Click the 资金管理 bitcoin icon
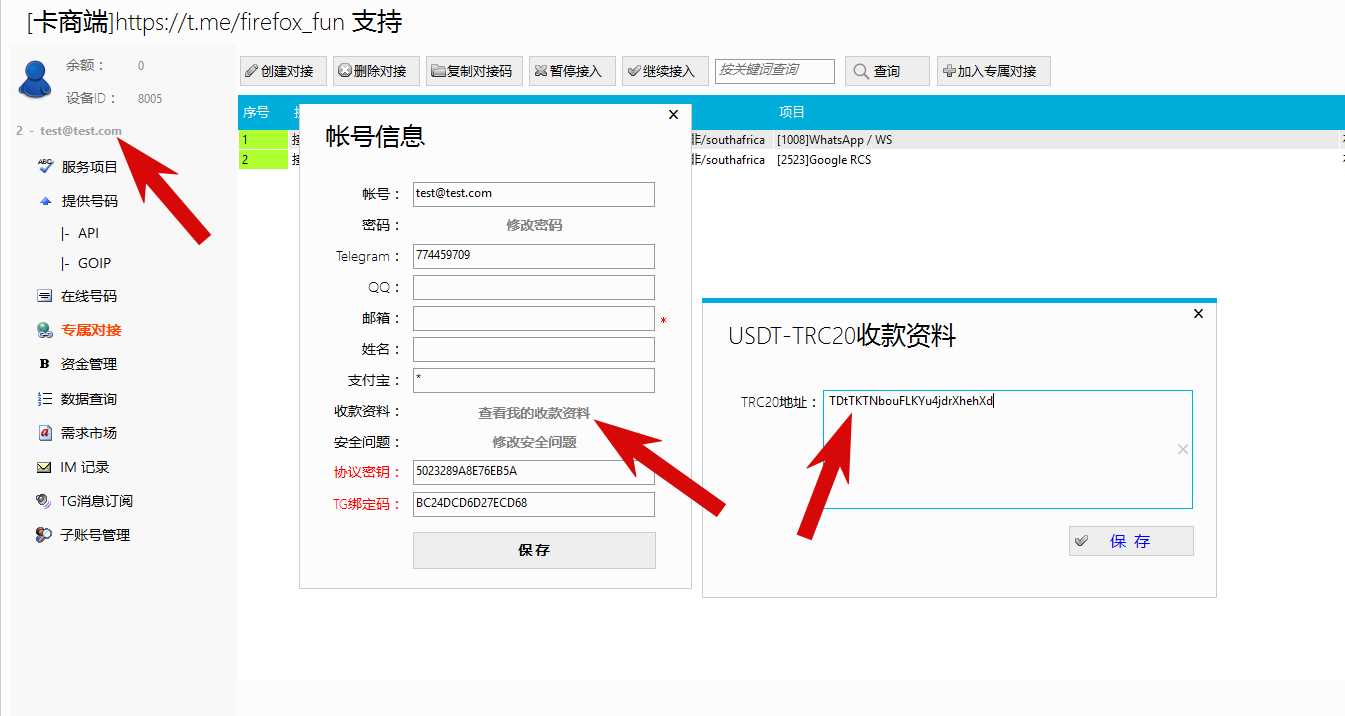 click(44, 364)
